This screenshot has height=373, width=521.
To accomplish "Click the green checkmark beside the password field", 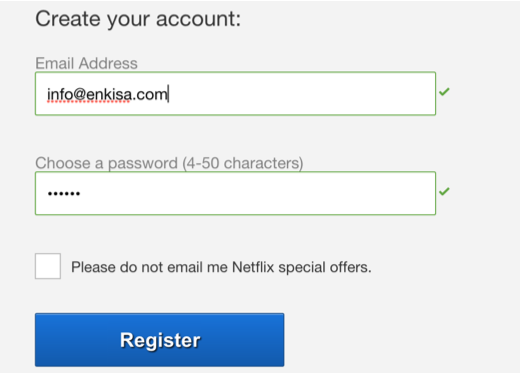I will coord(444,191).
